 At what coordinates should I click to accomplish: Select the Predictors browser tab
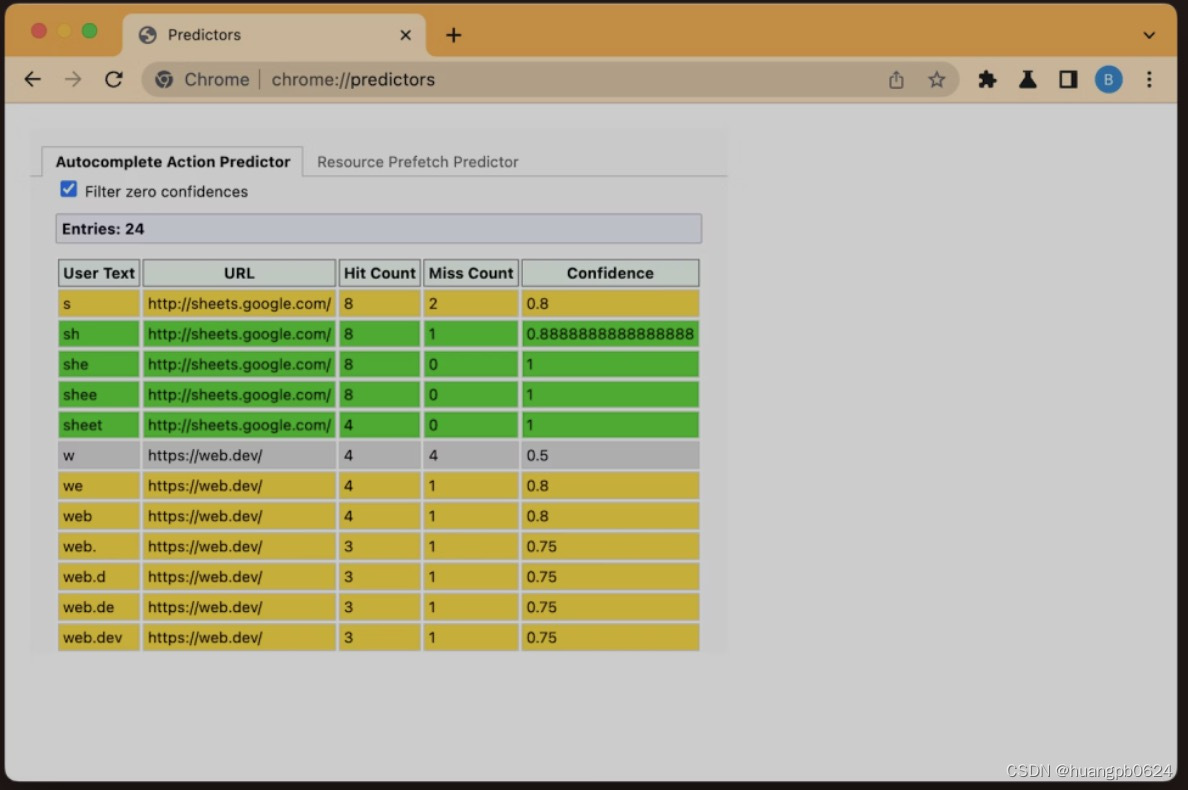pyautogui.click(x=274, y=35)
